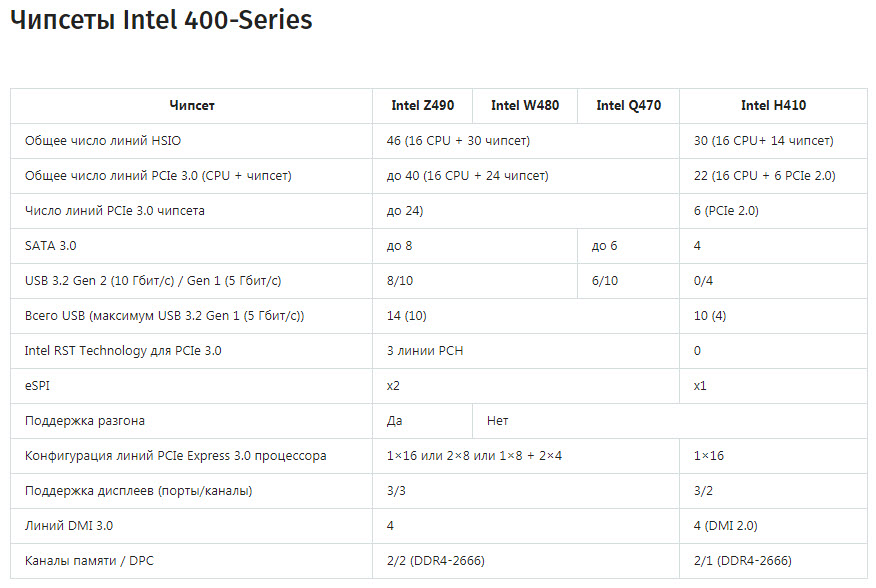Select the "SATA 3.0" row label

click(50, 246)
